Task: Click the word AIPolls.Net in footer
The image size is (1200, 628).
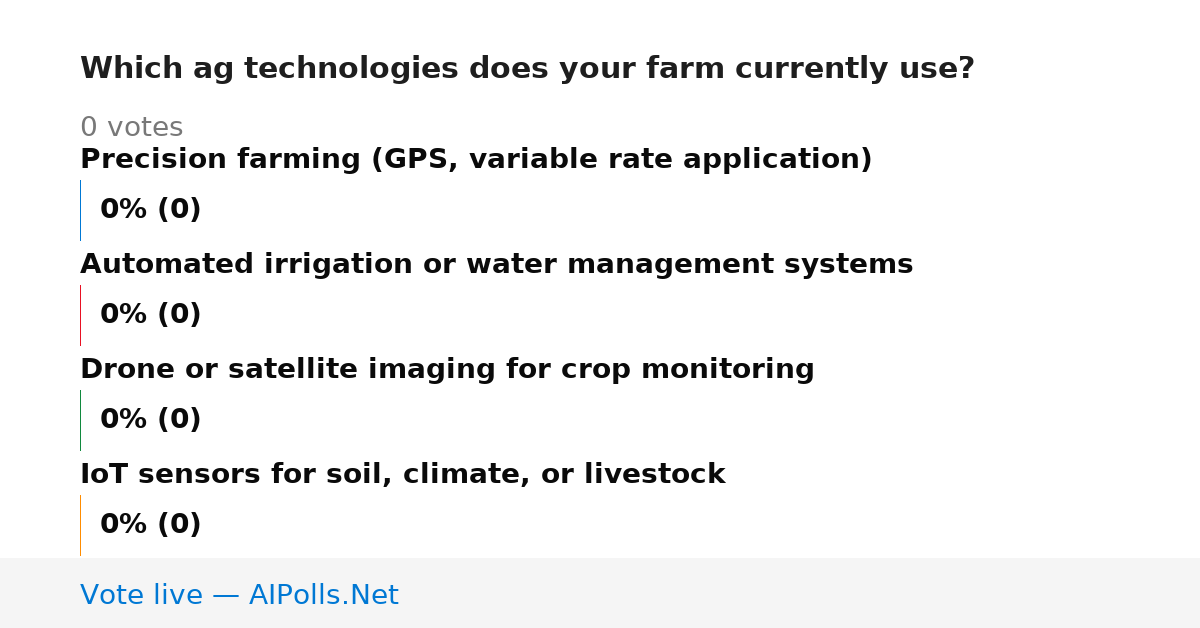Action: coord(323,595)
